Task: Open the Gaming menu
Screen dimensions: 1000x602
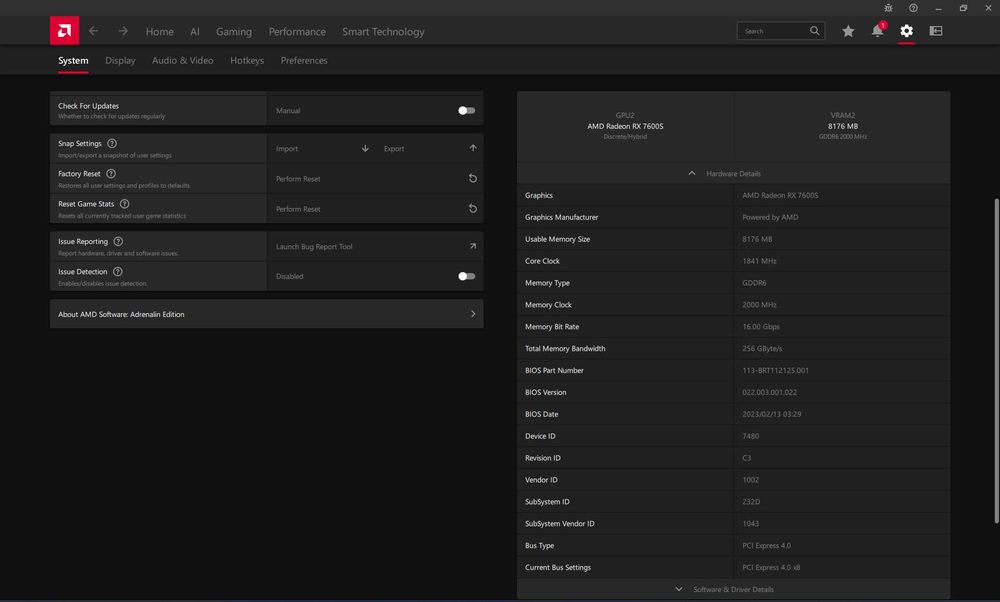Action: (x=234, y=32)
